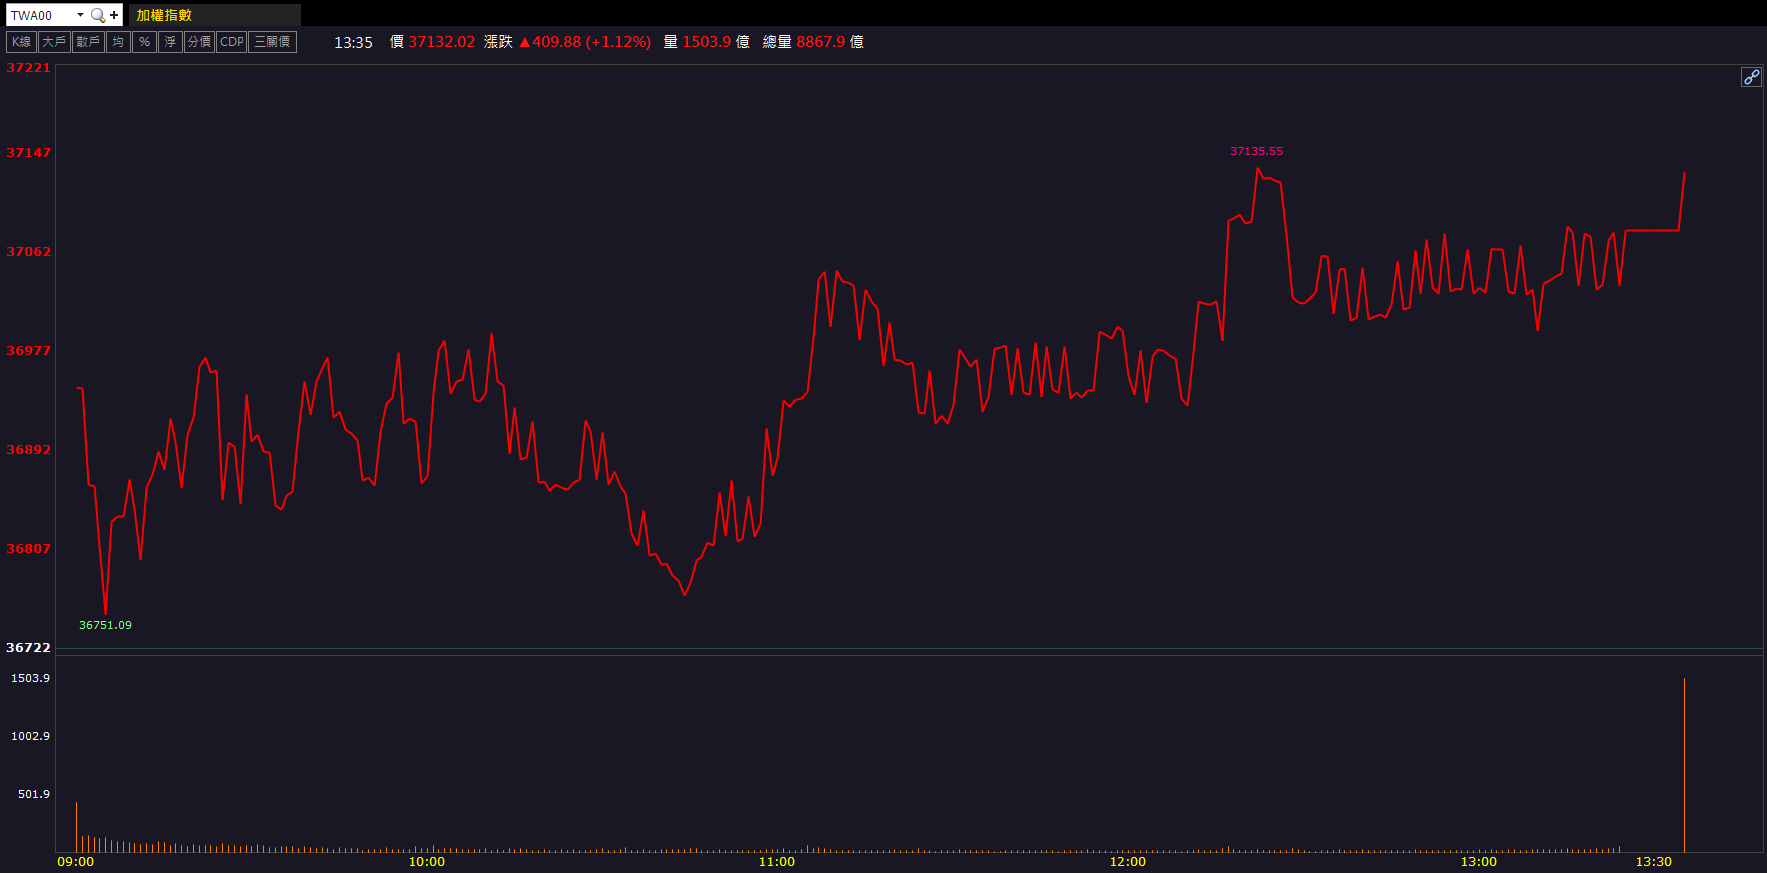1767x873 pixels.
Task: Click the 三關價 button
Action: coord(272,42)
